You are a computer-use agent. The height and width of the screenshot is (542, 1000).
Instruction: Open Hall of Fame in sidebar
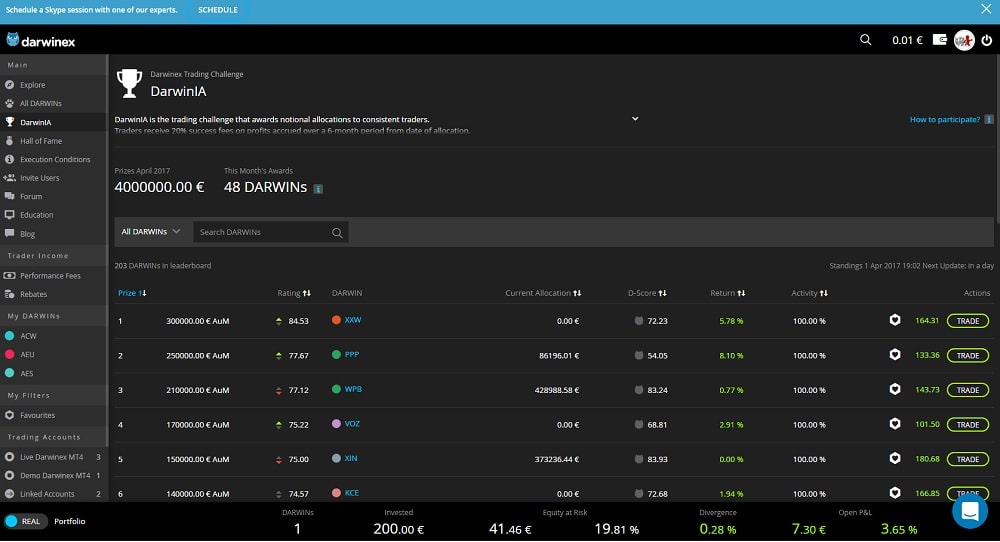tap(41, 141)
